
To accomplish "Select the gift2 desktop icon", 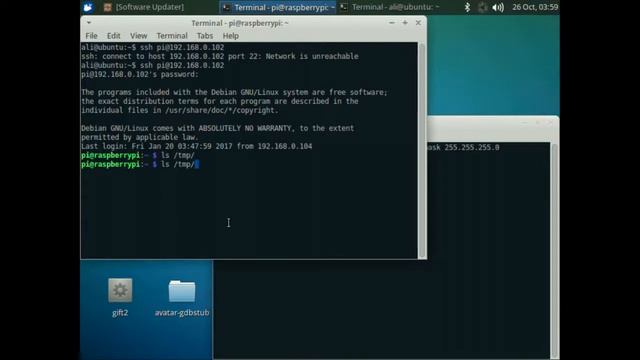I will 120,297.
